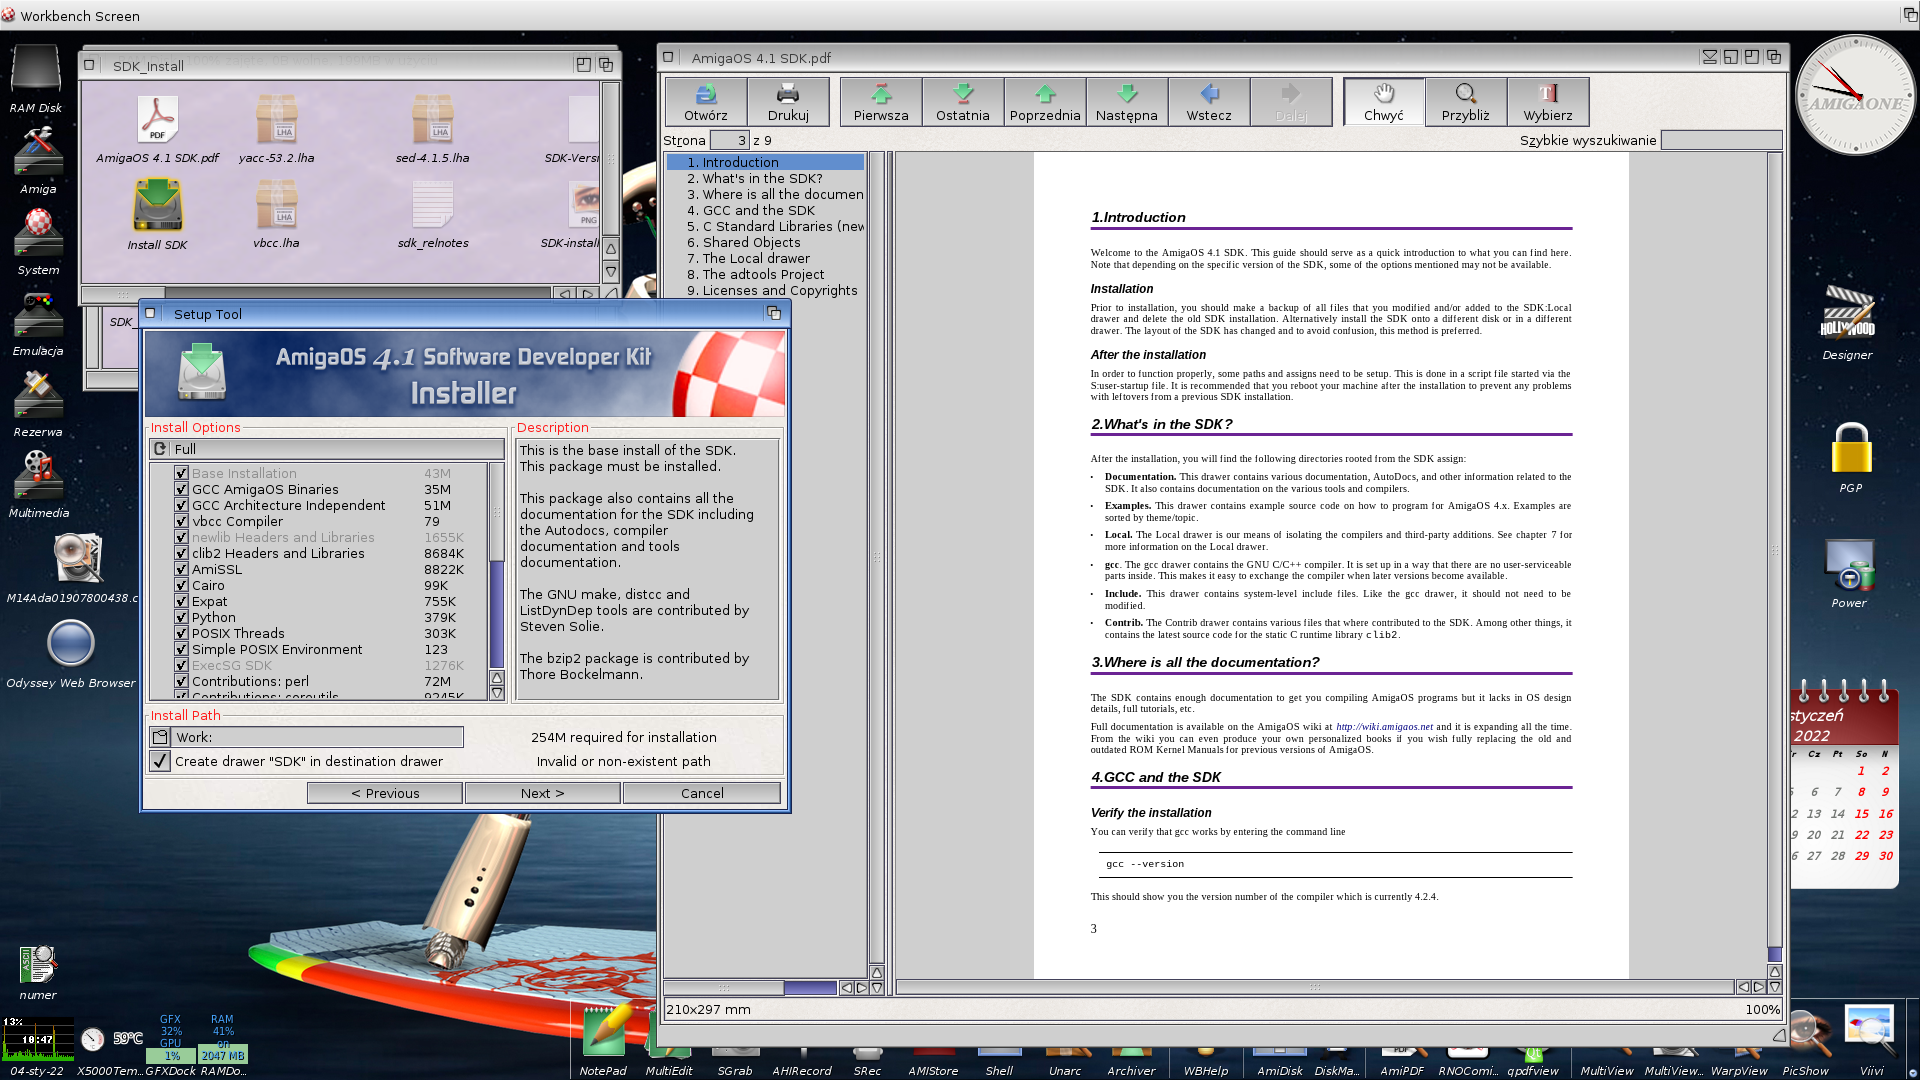Toggle Cairo checkbox
1920x1080 pixels.
pyautogui.click(x=181, y=585)
